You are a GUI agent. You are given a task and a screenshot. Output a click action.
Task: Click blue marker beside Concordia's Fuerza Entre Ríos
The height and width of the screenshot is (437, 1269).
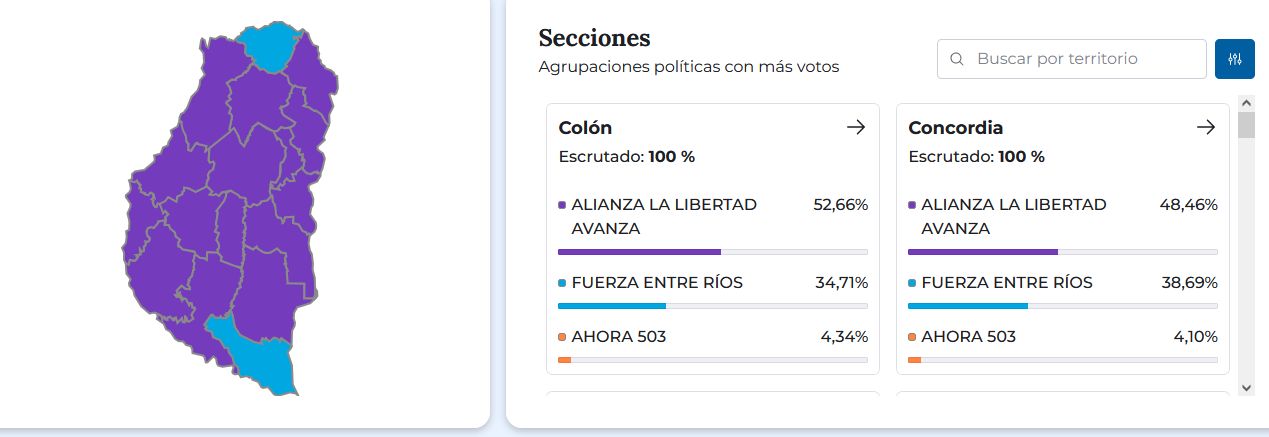point(912,283)
